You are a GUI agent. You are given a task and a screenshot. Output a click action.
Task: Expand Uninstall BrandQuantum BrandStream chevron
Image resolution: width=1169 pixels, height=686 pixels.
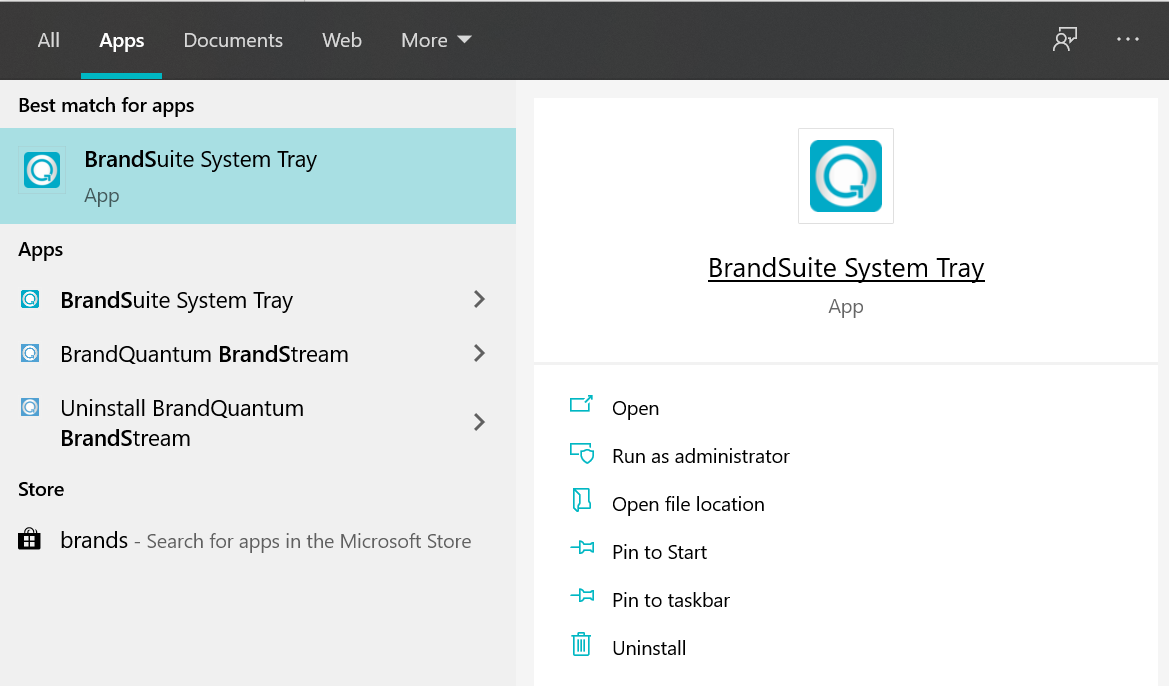pyautogui.click(x=479, y=422)
